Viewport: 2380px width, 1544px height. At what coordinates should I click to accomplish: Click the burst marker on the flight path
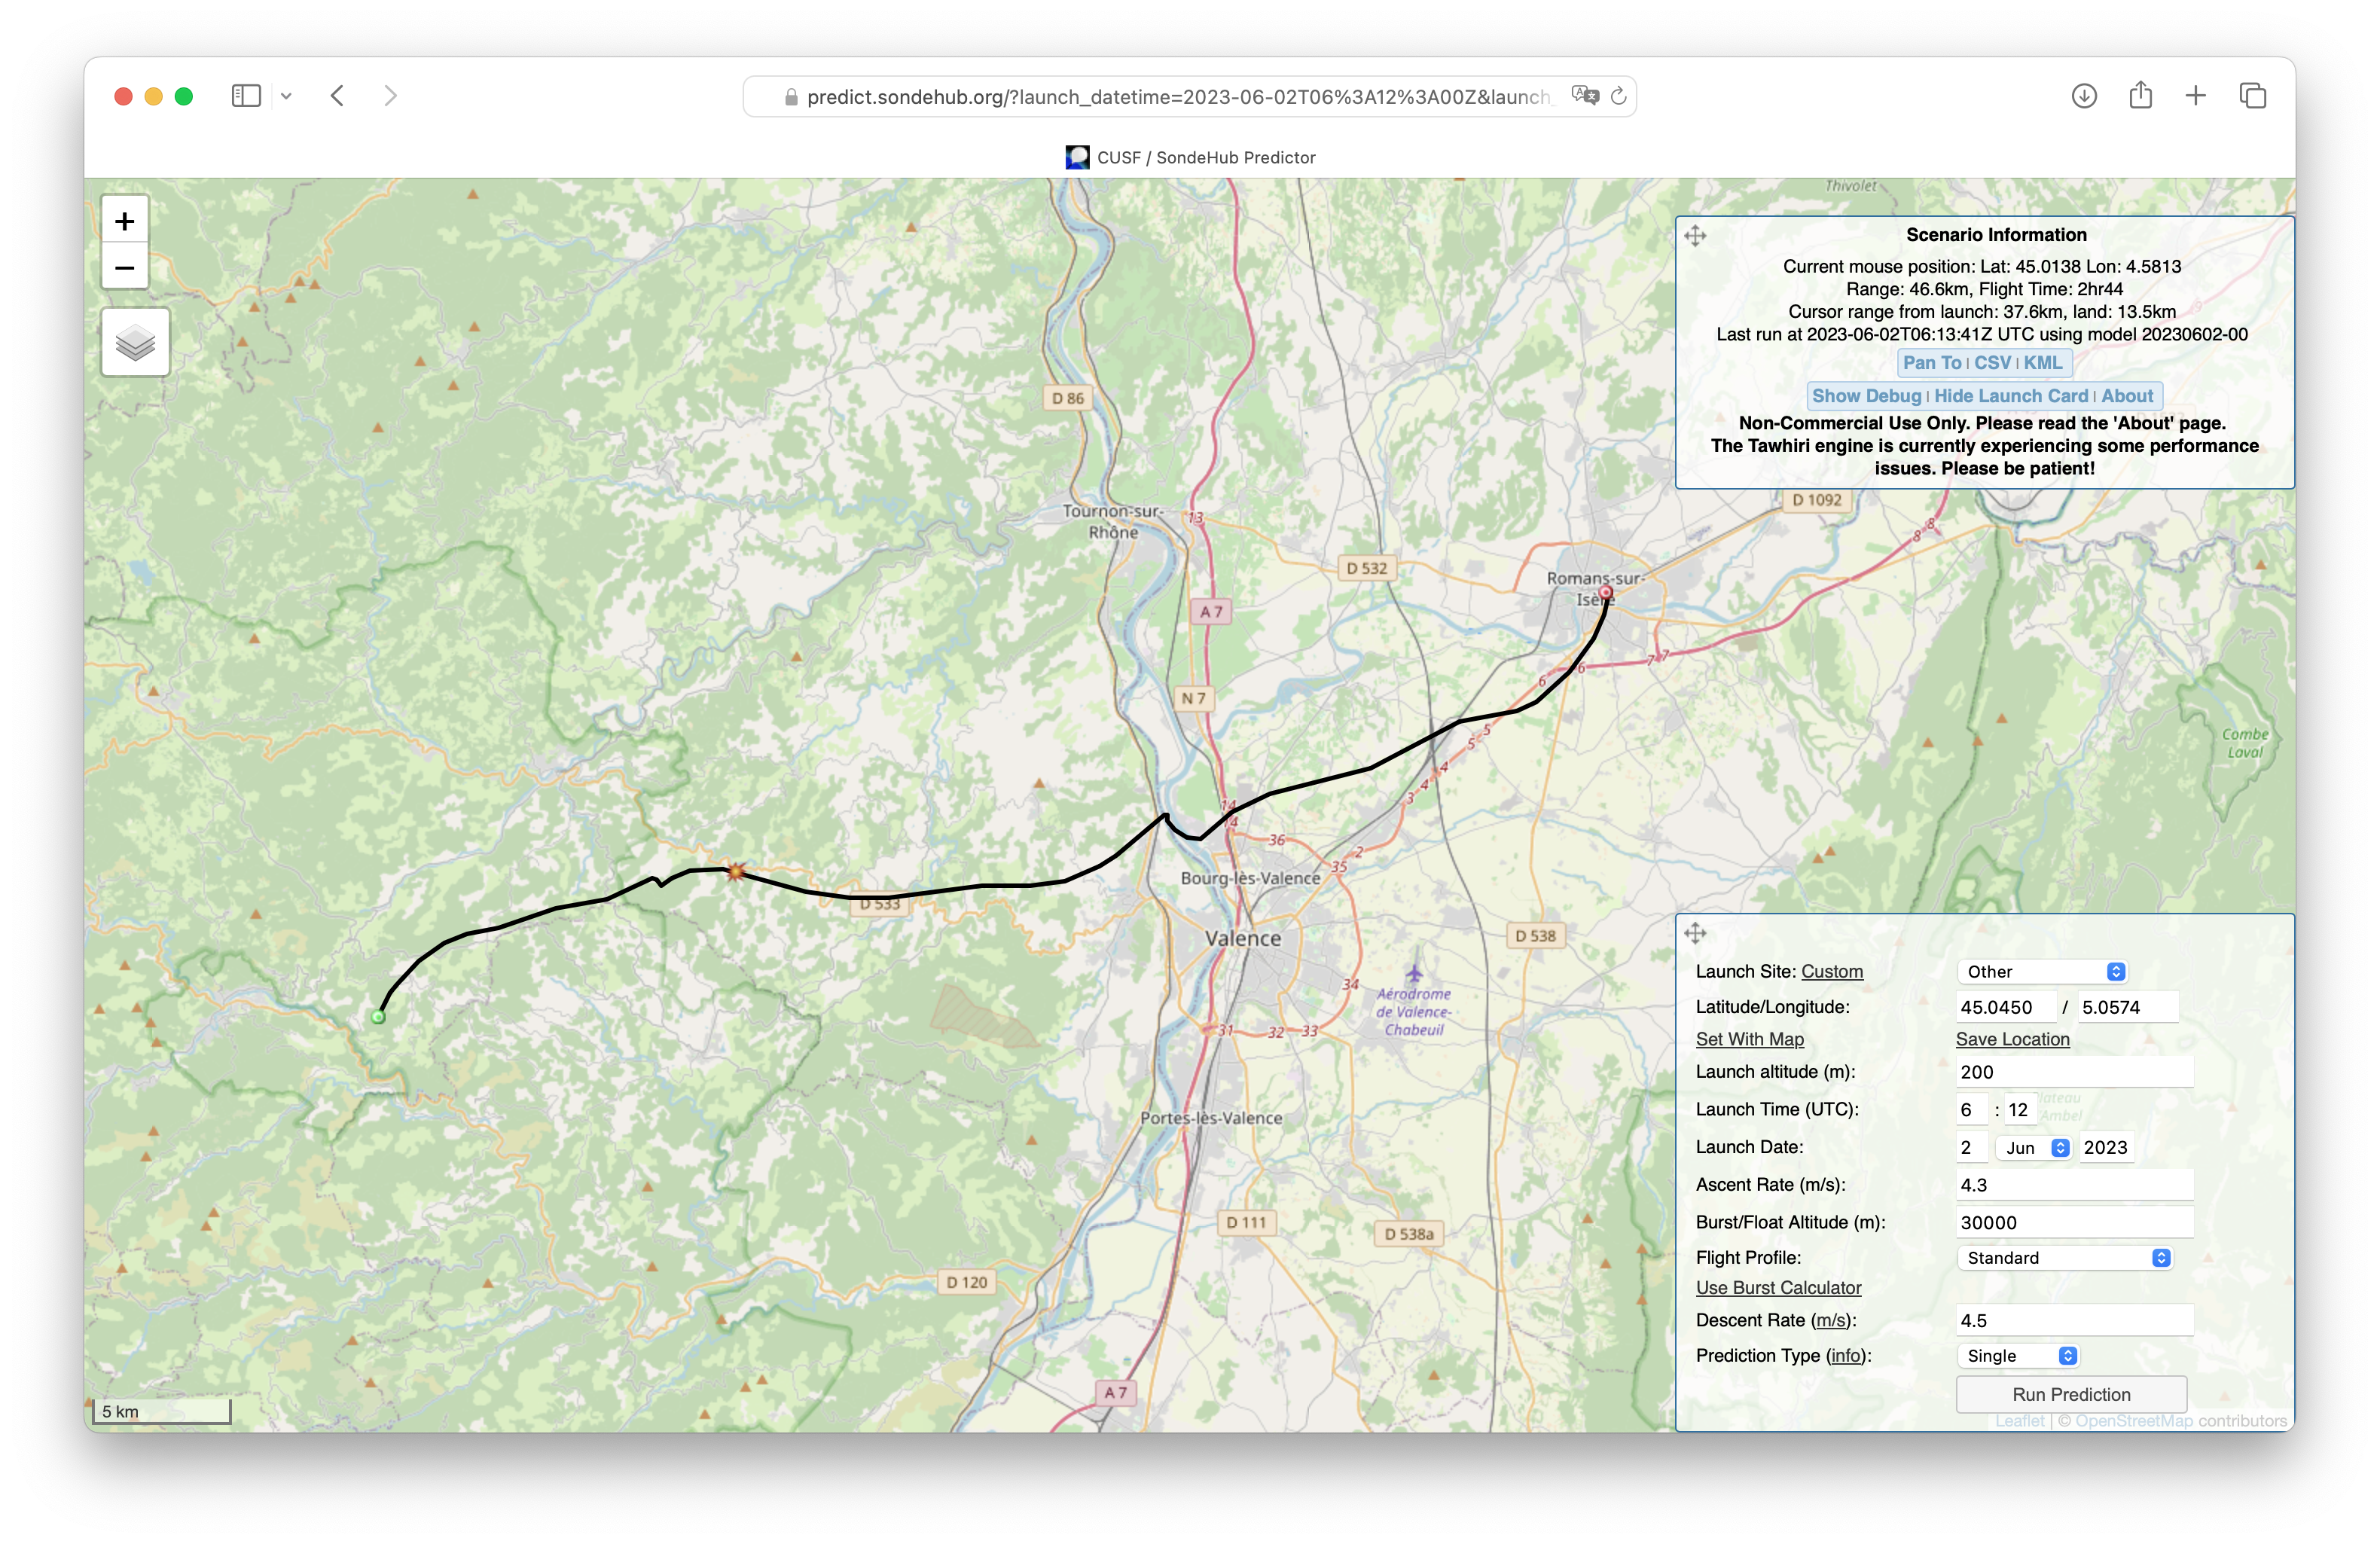click(x=736, y=871)
